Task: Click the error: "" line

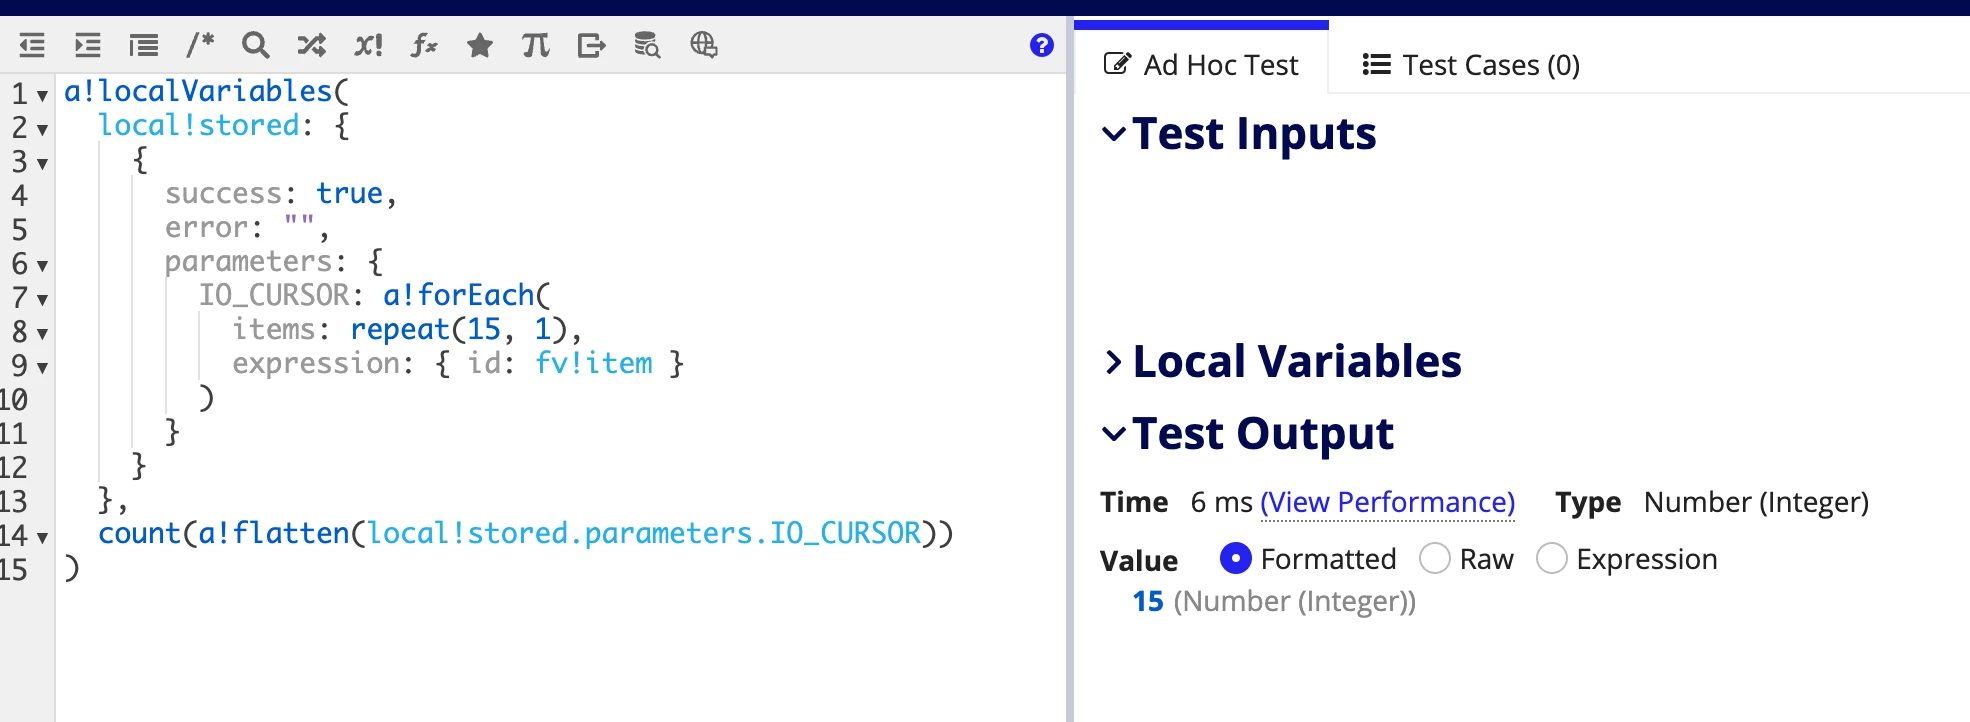Action: pos(247,227)
